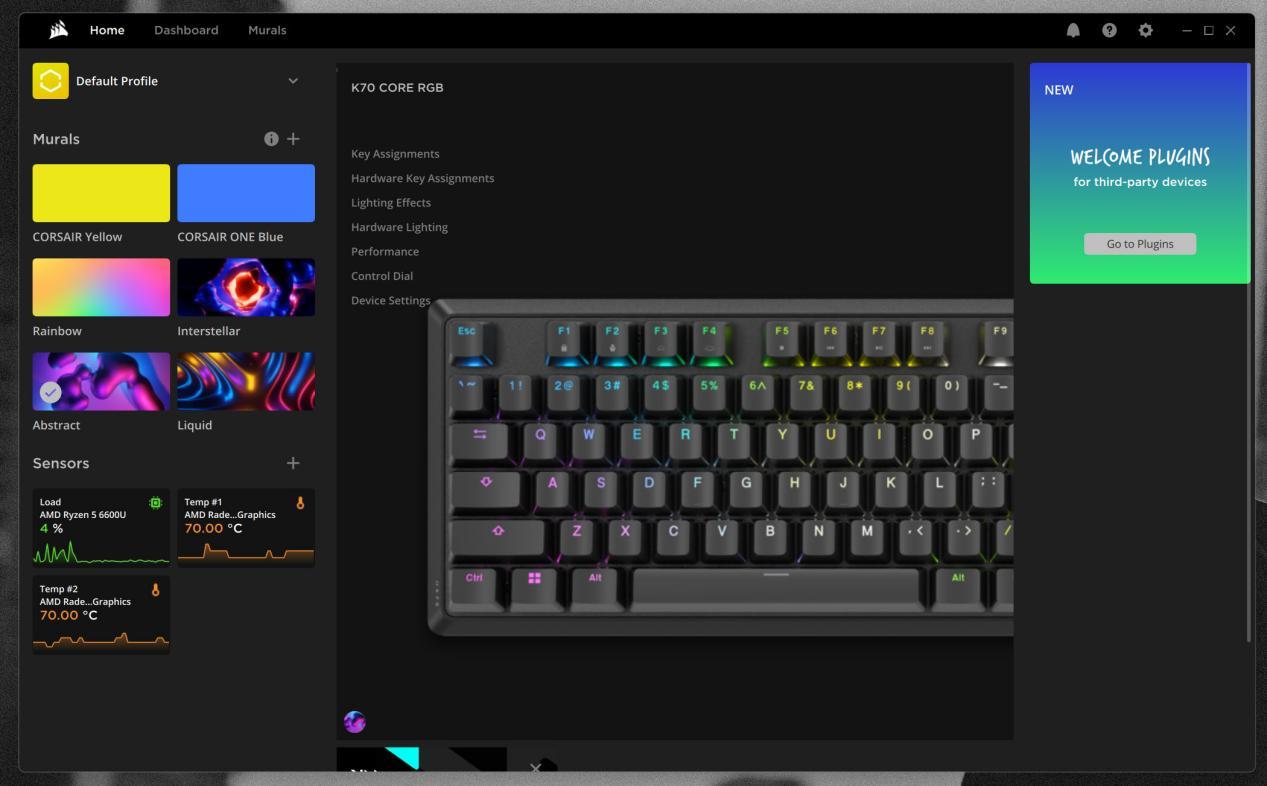
Task: Open Key Assignments
Action: click(395, 154)
